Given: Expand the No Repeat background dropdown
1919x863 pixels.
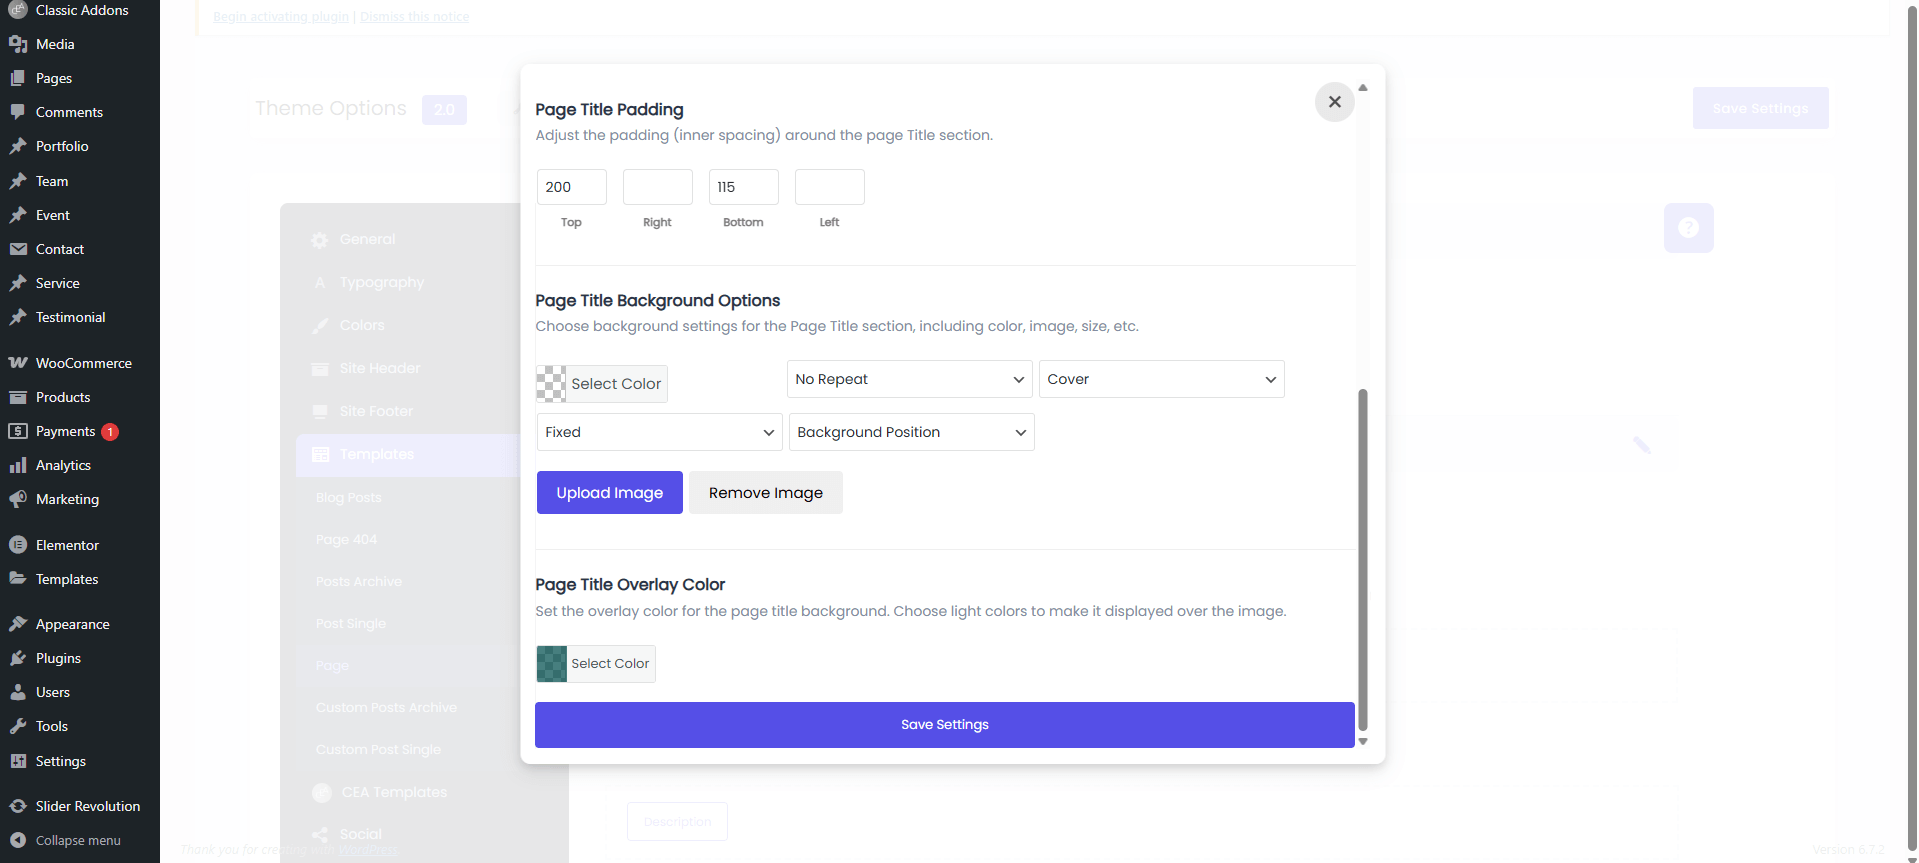Looking at the screenshot, I should click(x=909, y=379).
